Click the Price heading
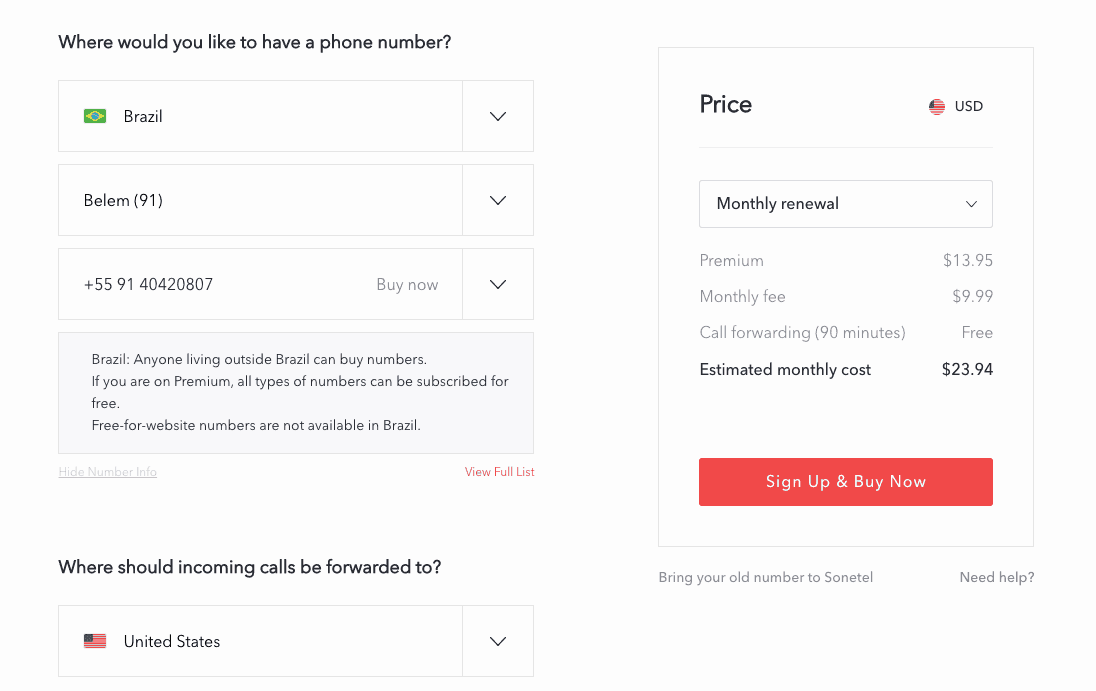Viewport: 1096px width, 691px height. coord(725,104)
